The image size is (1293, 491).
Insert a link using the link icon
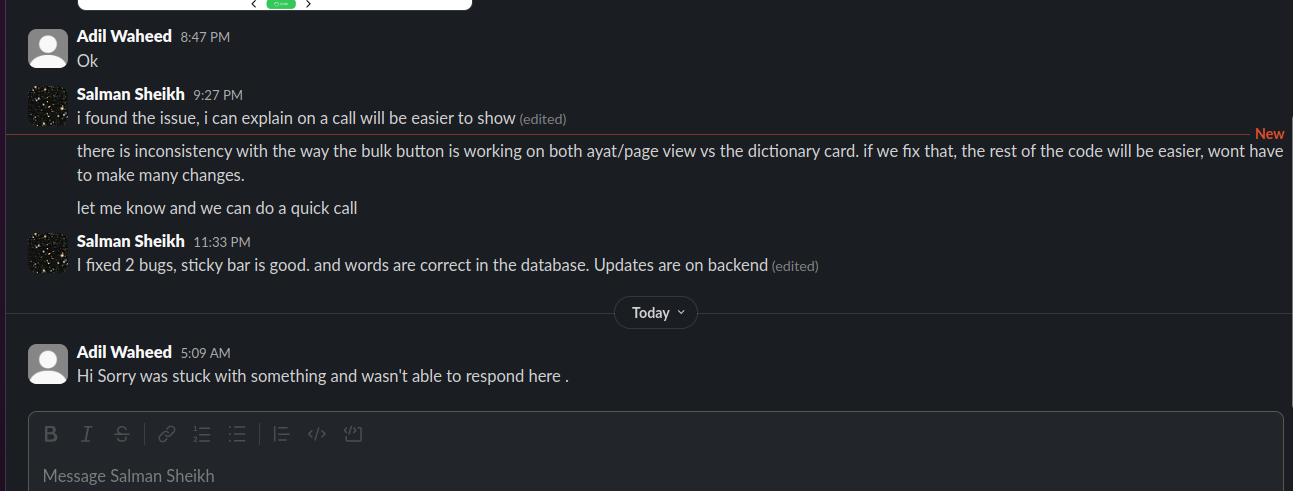tap(167, 434)
